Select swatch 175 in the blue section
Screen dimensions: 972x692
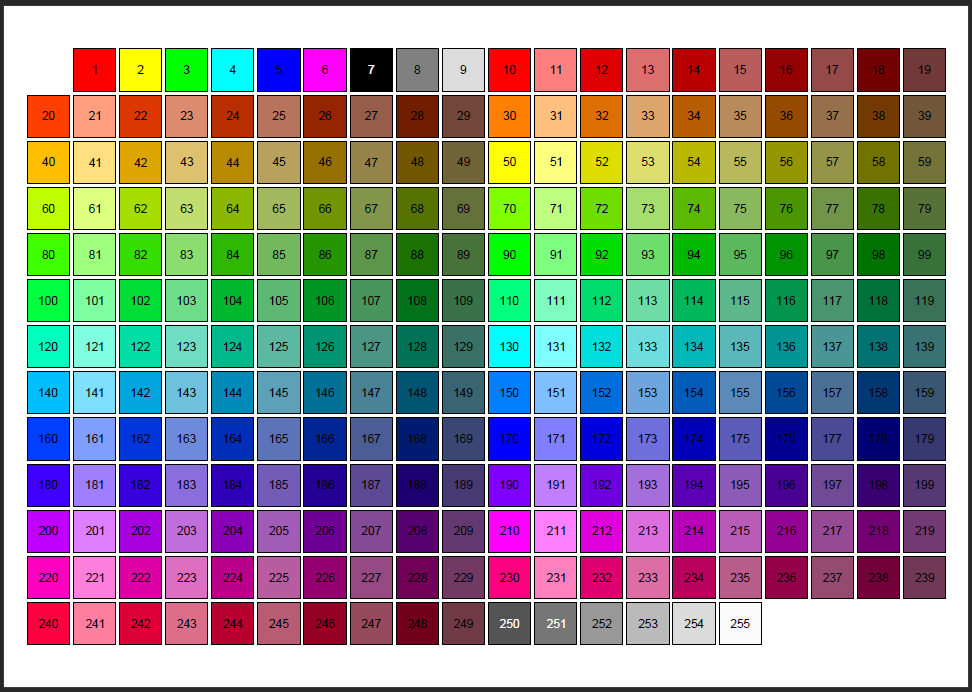[740, 438]
